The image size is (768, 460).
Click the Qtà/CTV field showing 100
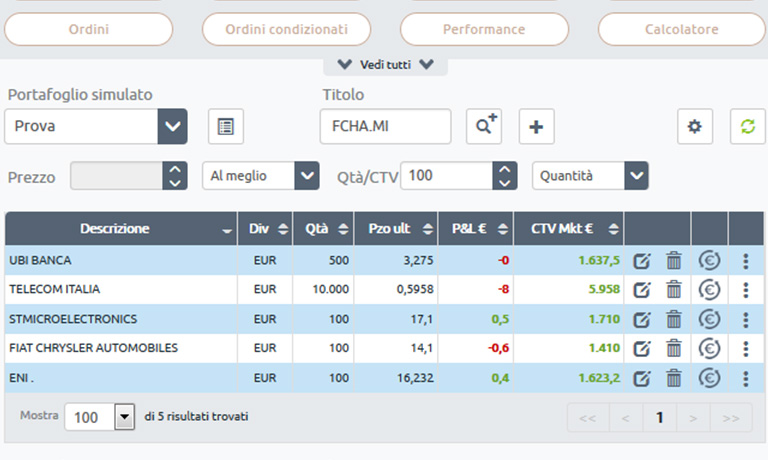point(447,175)
